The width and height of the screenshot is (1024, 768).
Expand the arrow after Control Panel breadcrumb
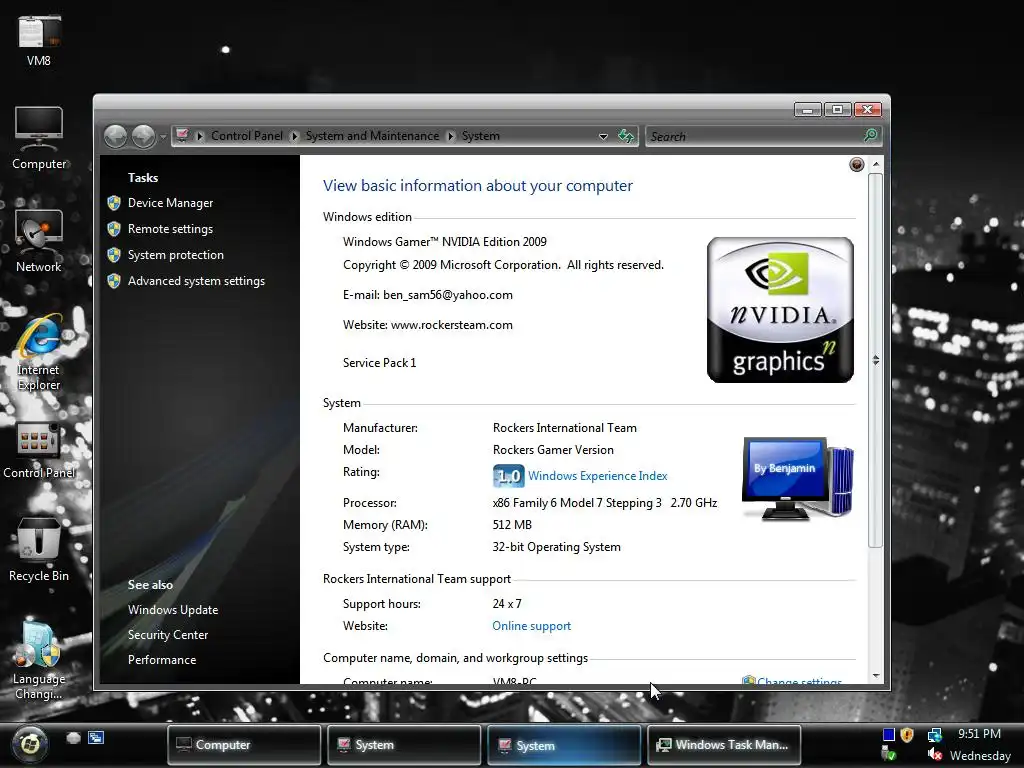click(294, 136)
